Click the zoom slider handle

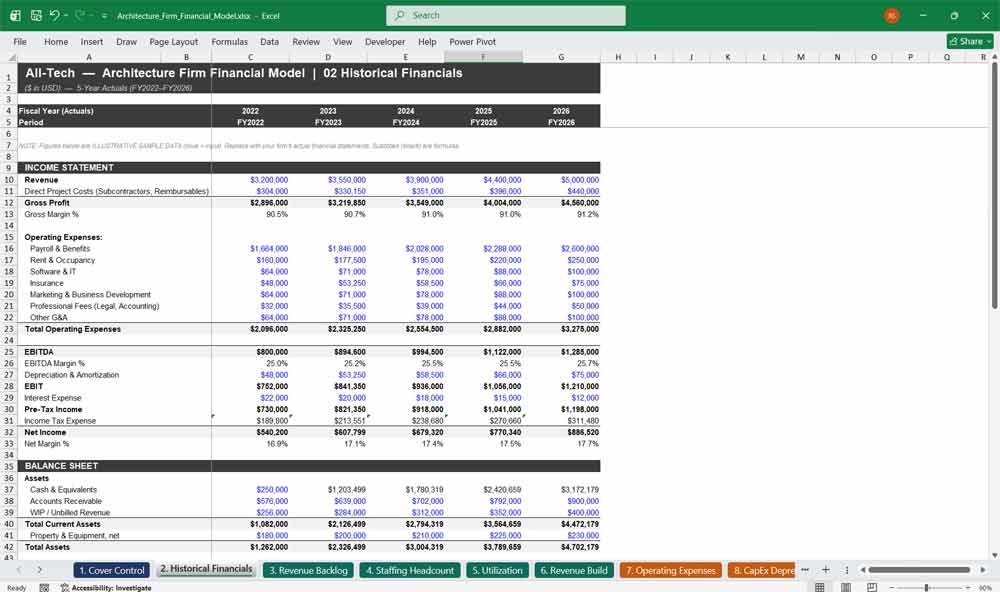point(926,587)
